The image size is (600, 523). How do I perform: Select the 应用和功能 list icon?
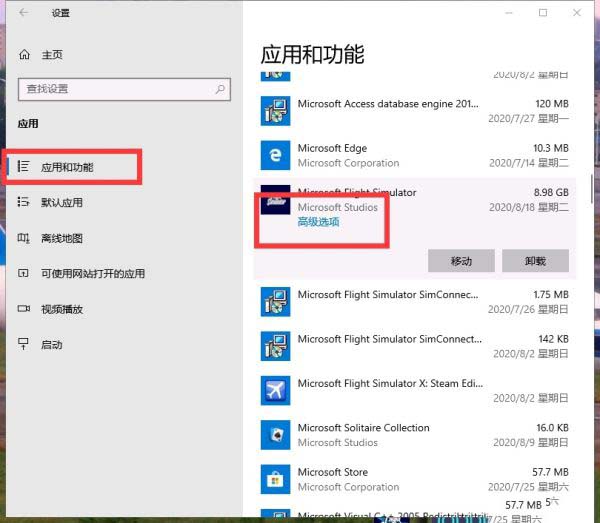[23, 166]
